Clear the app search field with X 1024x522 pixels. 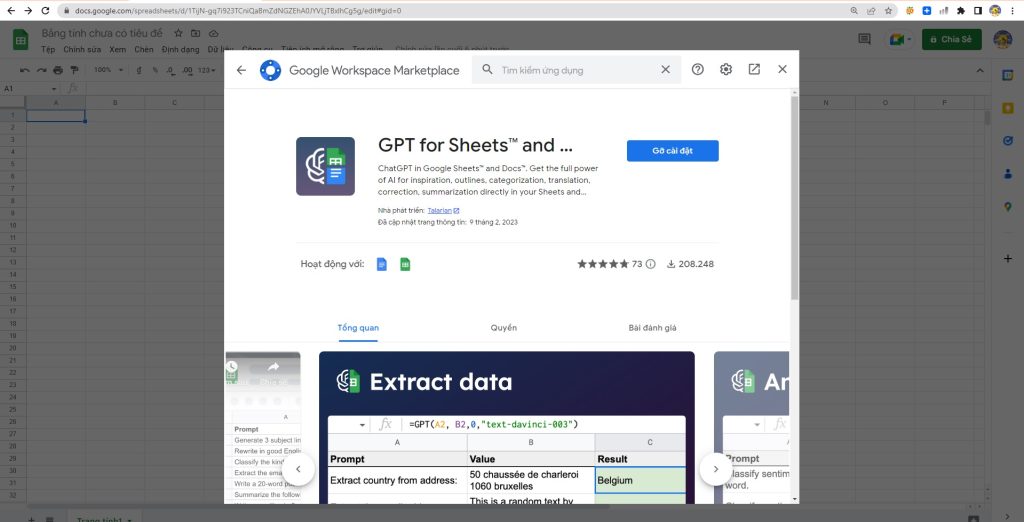pos(665,70)
